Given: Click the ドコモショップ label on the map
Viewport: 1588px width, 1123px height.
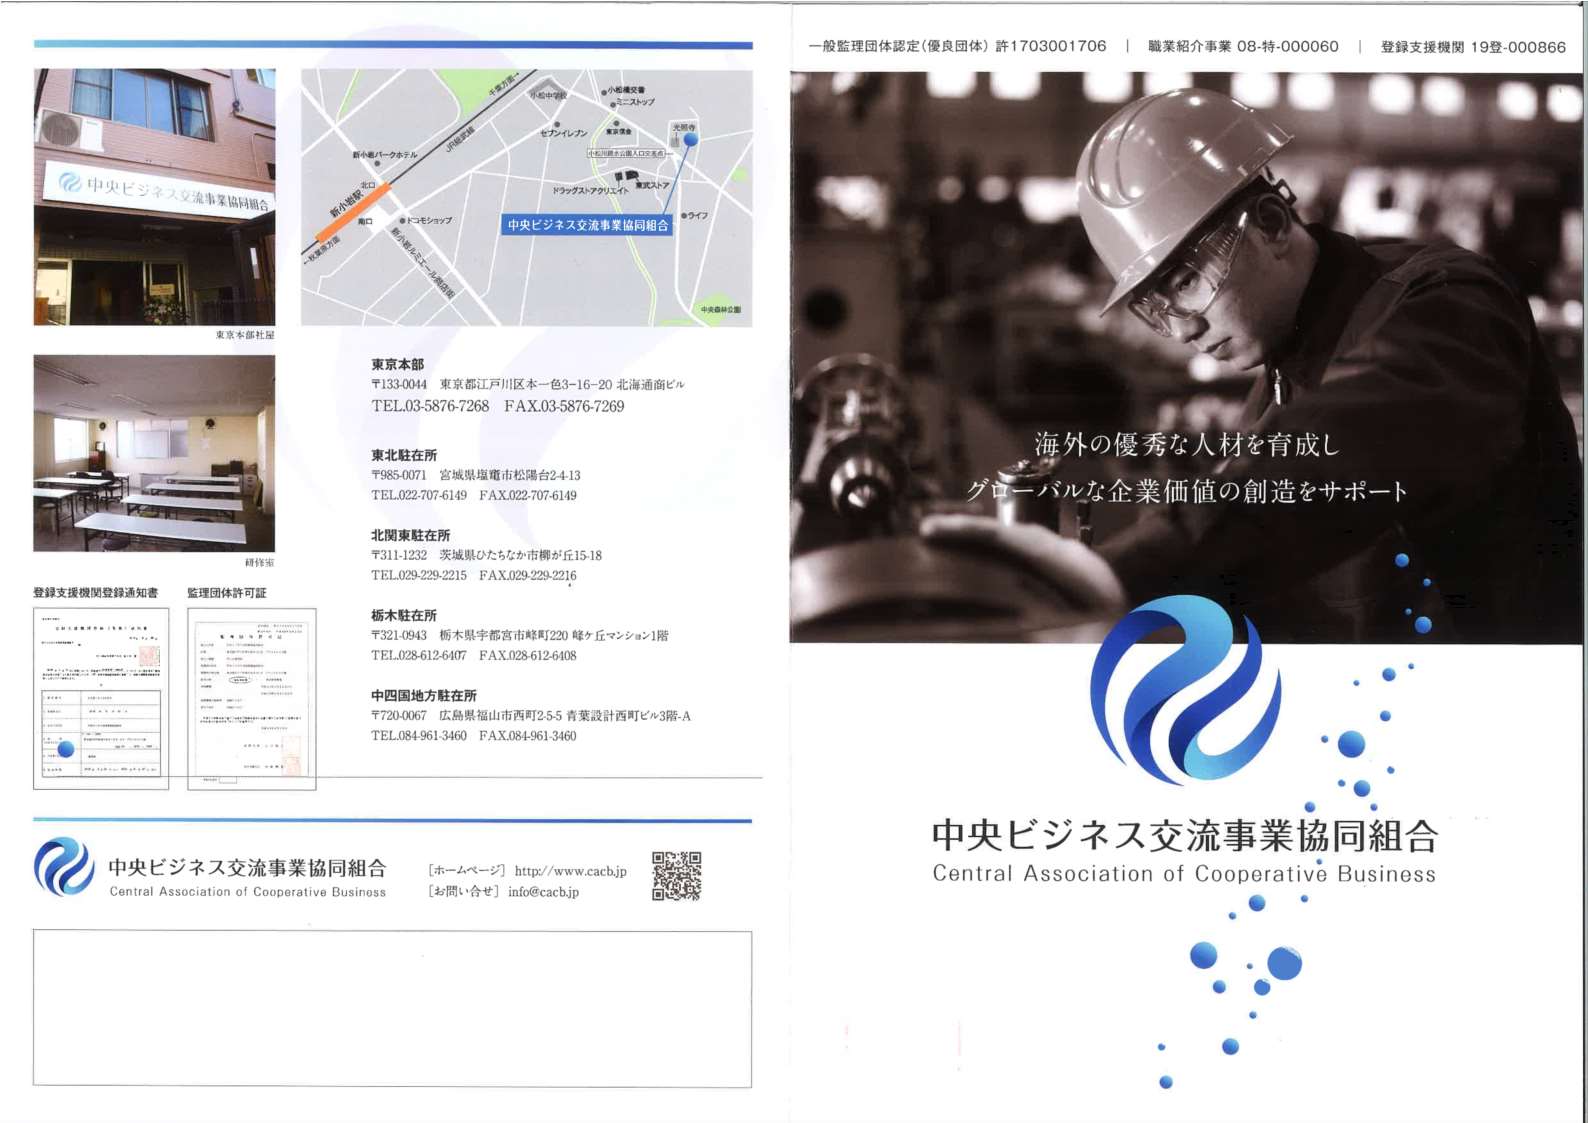Looking at the screenshot, I should pyautogui.click(x=430, y=220).
